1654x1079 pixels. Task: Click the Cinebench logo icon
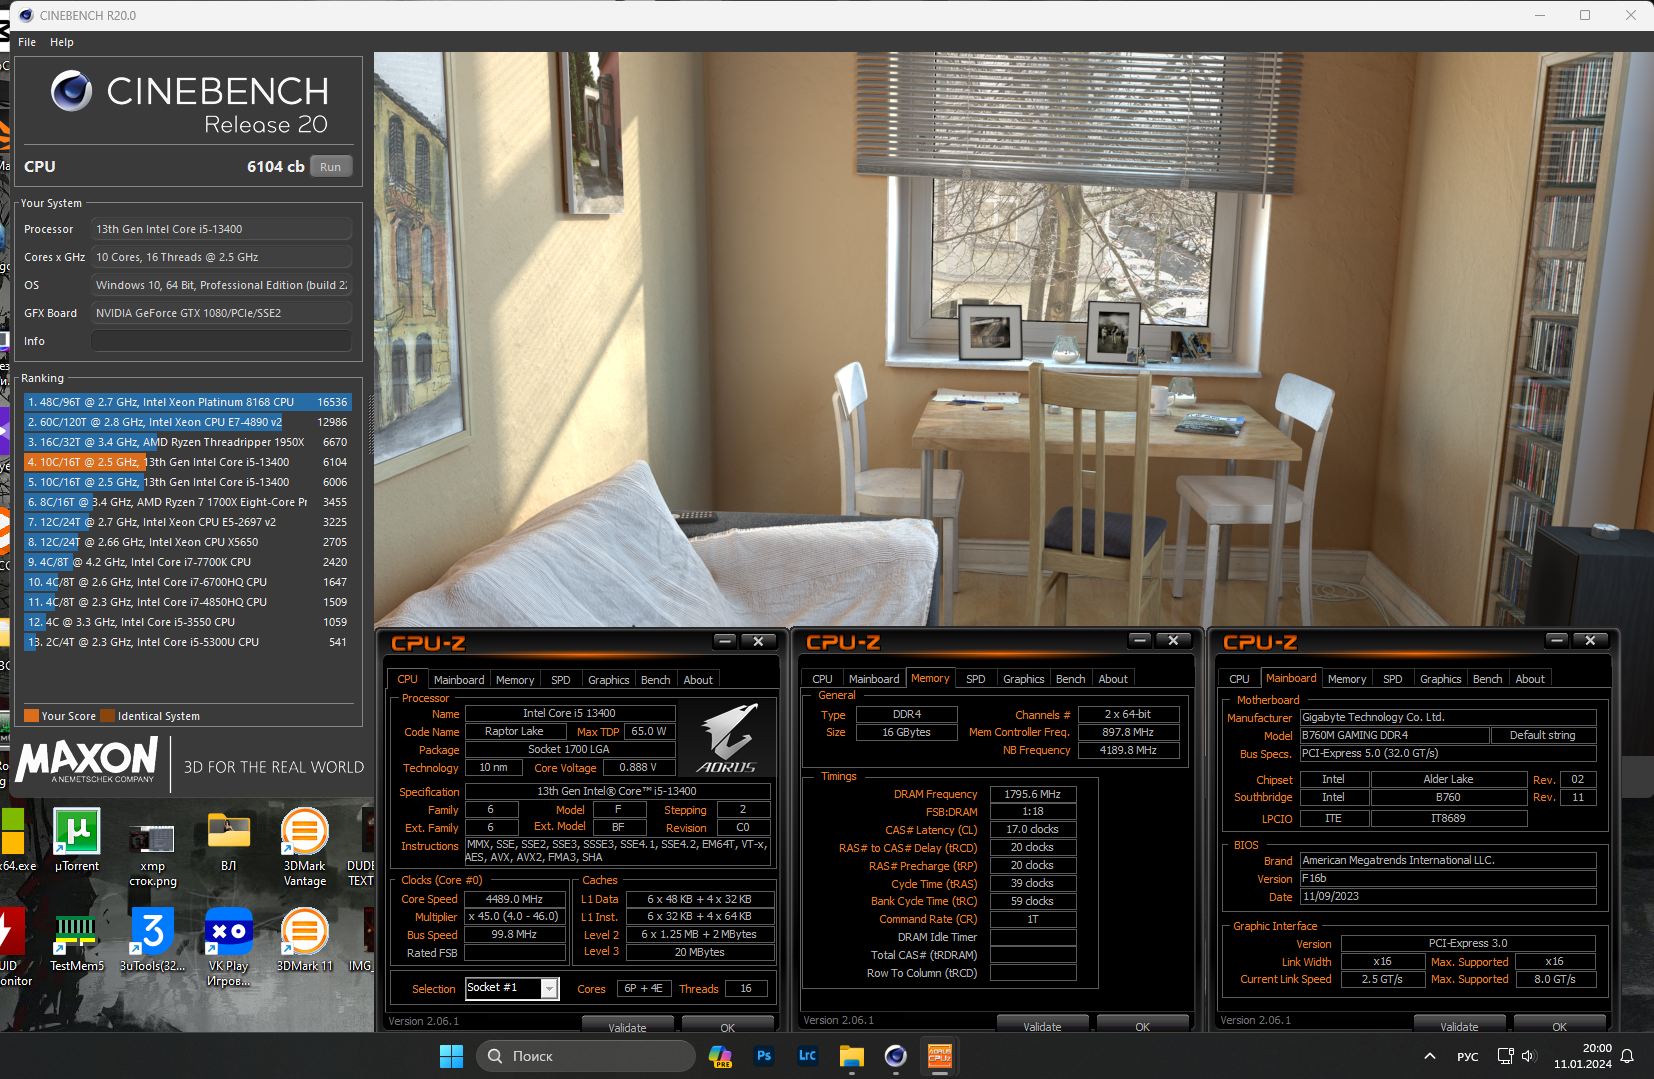(71, 91)
